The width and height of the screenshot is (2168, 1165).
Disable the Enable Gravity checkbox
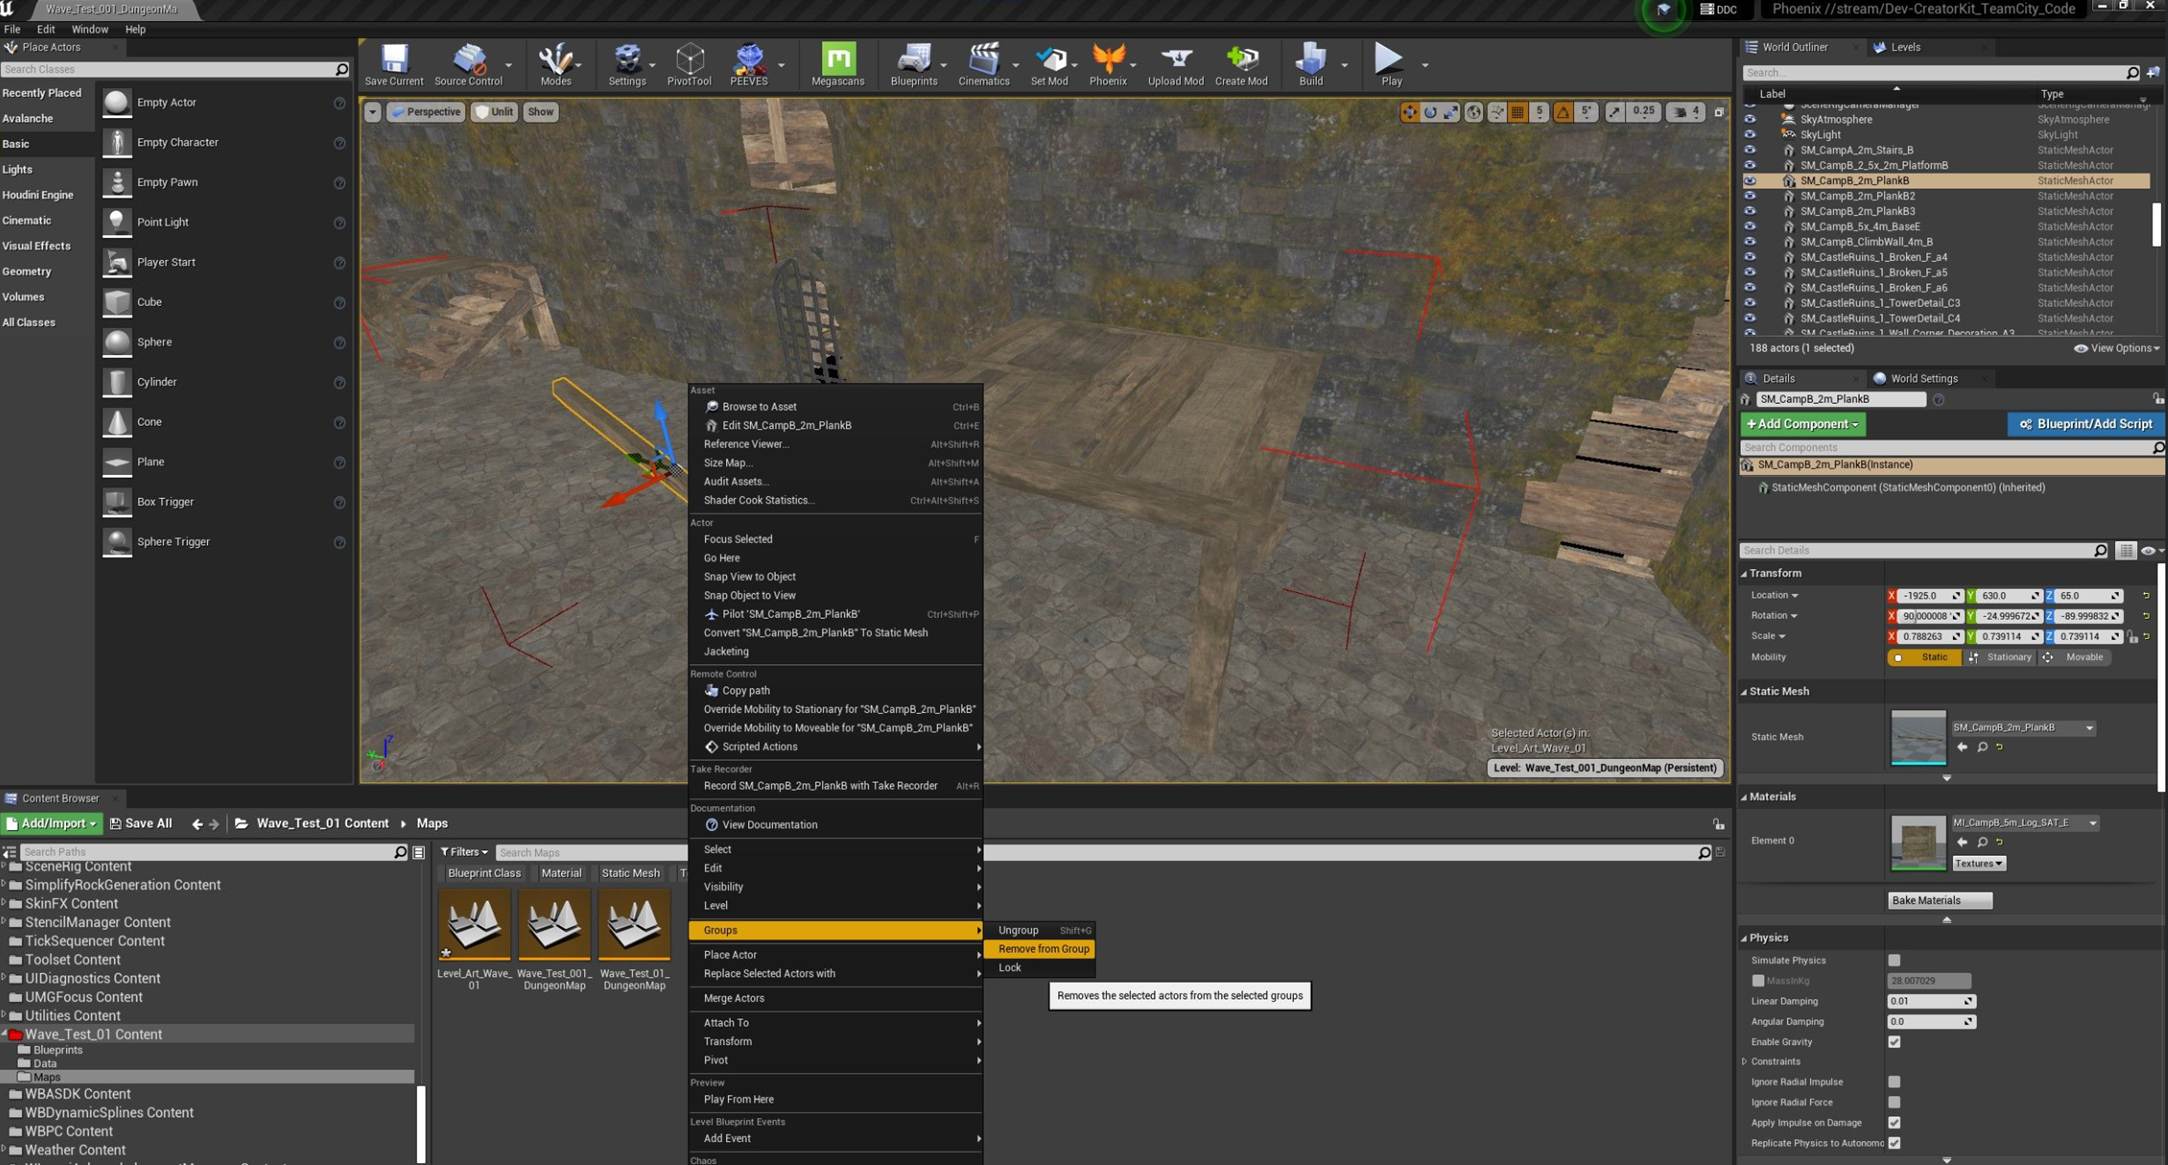[x=1894, y=1042]
